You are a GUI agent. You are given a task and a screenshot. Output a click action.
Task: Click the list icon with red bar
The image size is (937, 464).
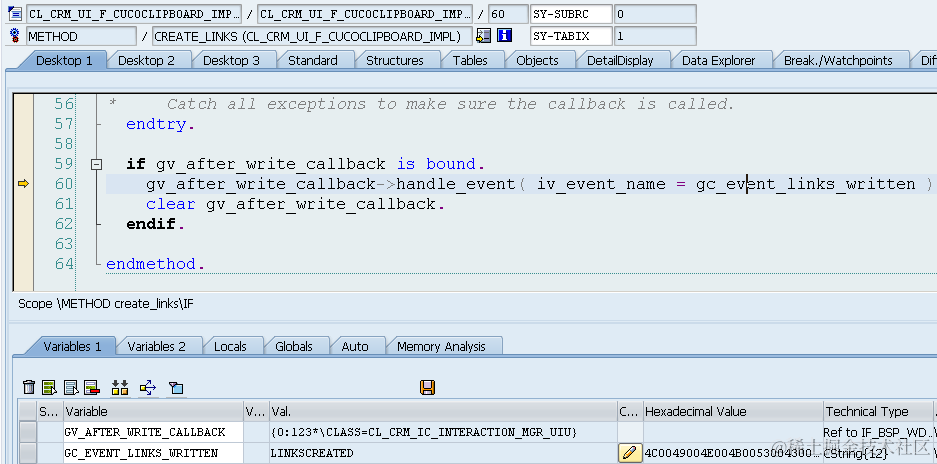91,387
